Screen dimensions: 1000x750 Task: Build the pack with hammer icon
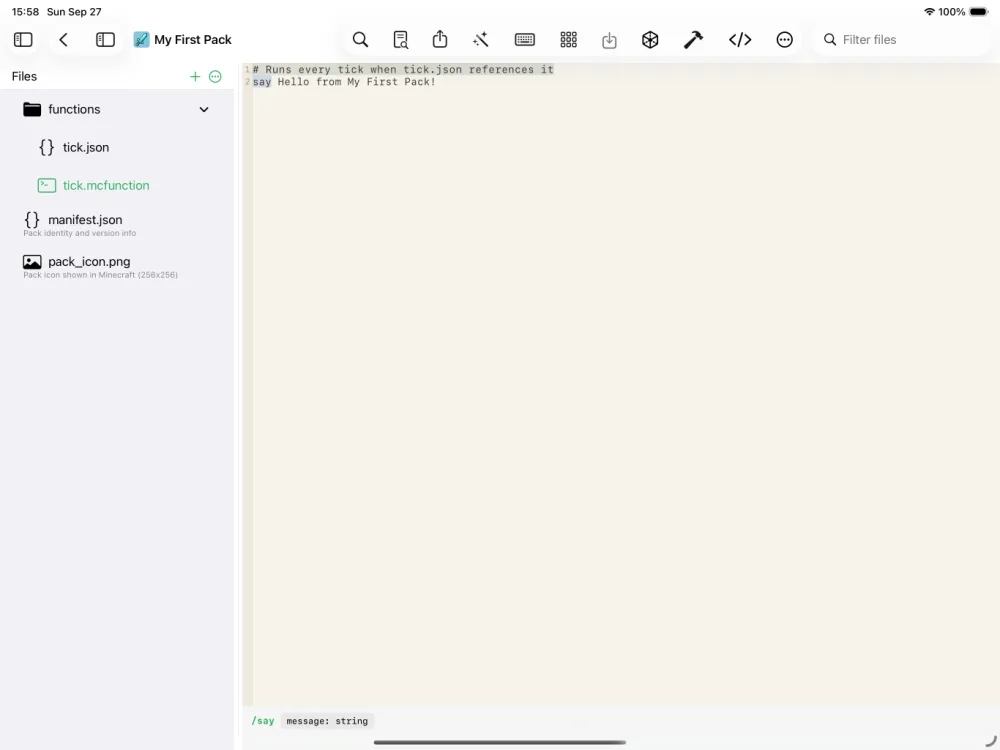[693, 40]
